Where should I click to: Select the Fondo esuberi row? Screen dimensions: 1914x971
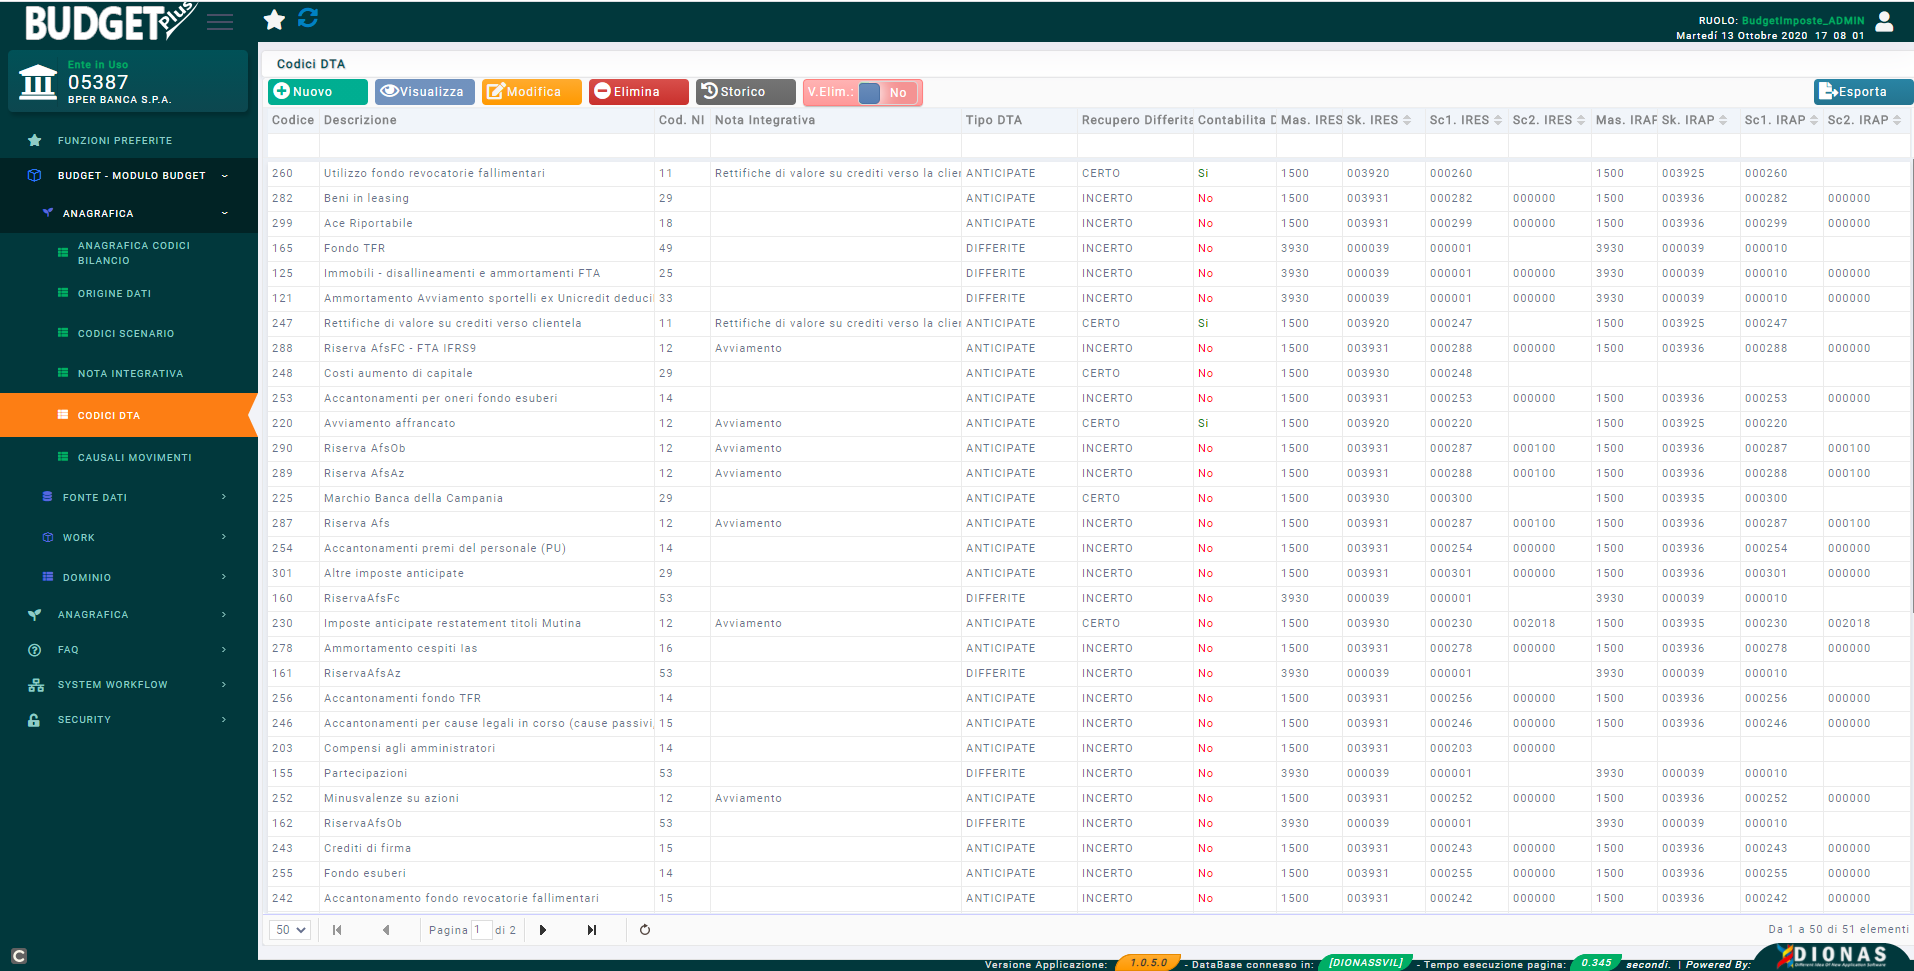coord(1089,873)
